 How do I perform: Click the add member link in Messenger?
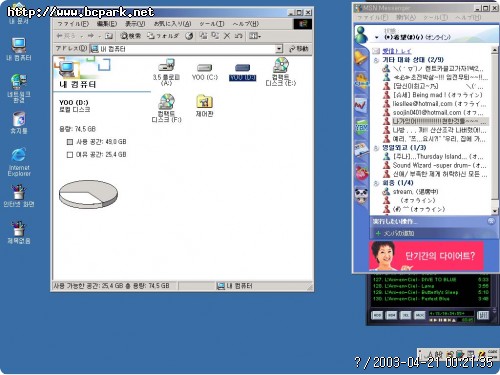coord(395,233)
